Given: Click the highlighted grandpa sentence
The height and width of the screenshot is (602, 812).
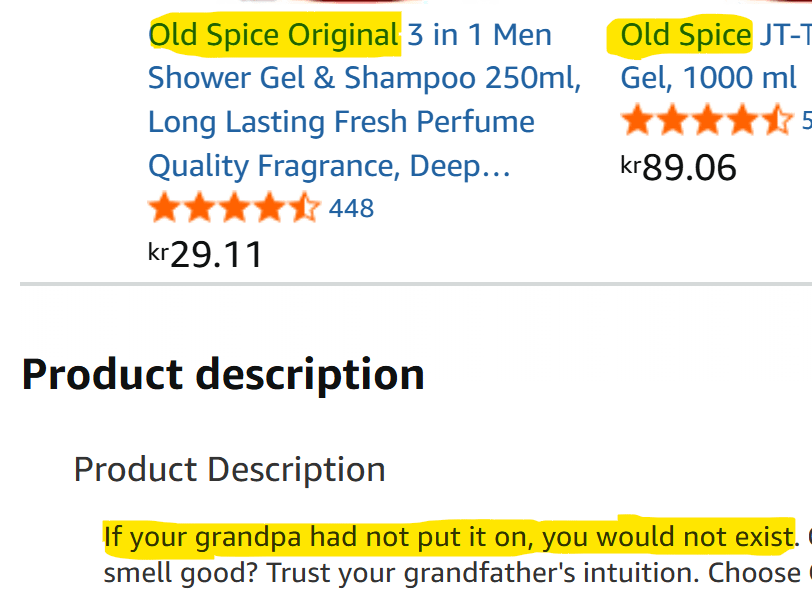Looking at the screenshot, I should tap(449, 537).
